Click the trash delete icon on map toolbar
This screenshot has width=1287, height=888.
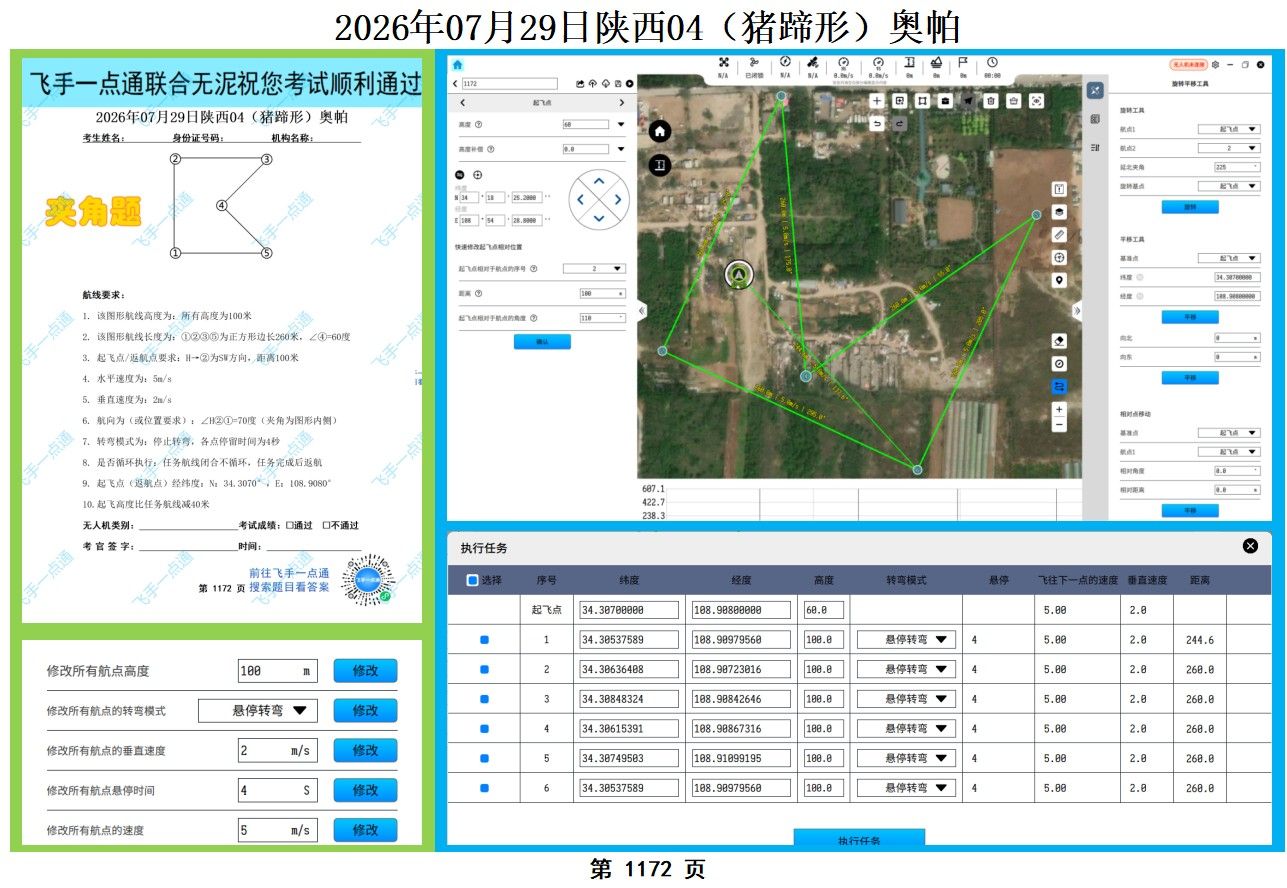coord(990,101)
